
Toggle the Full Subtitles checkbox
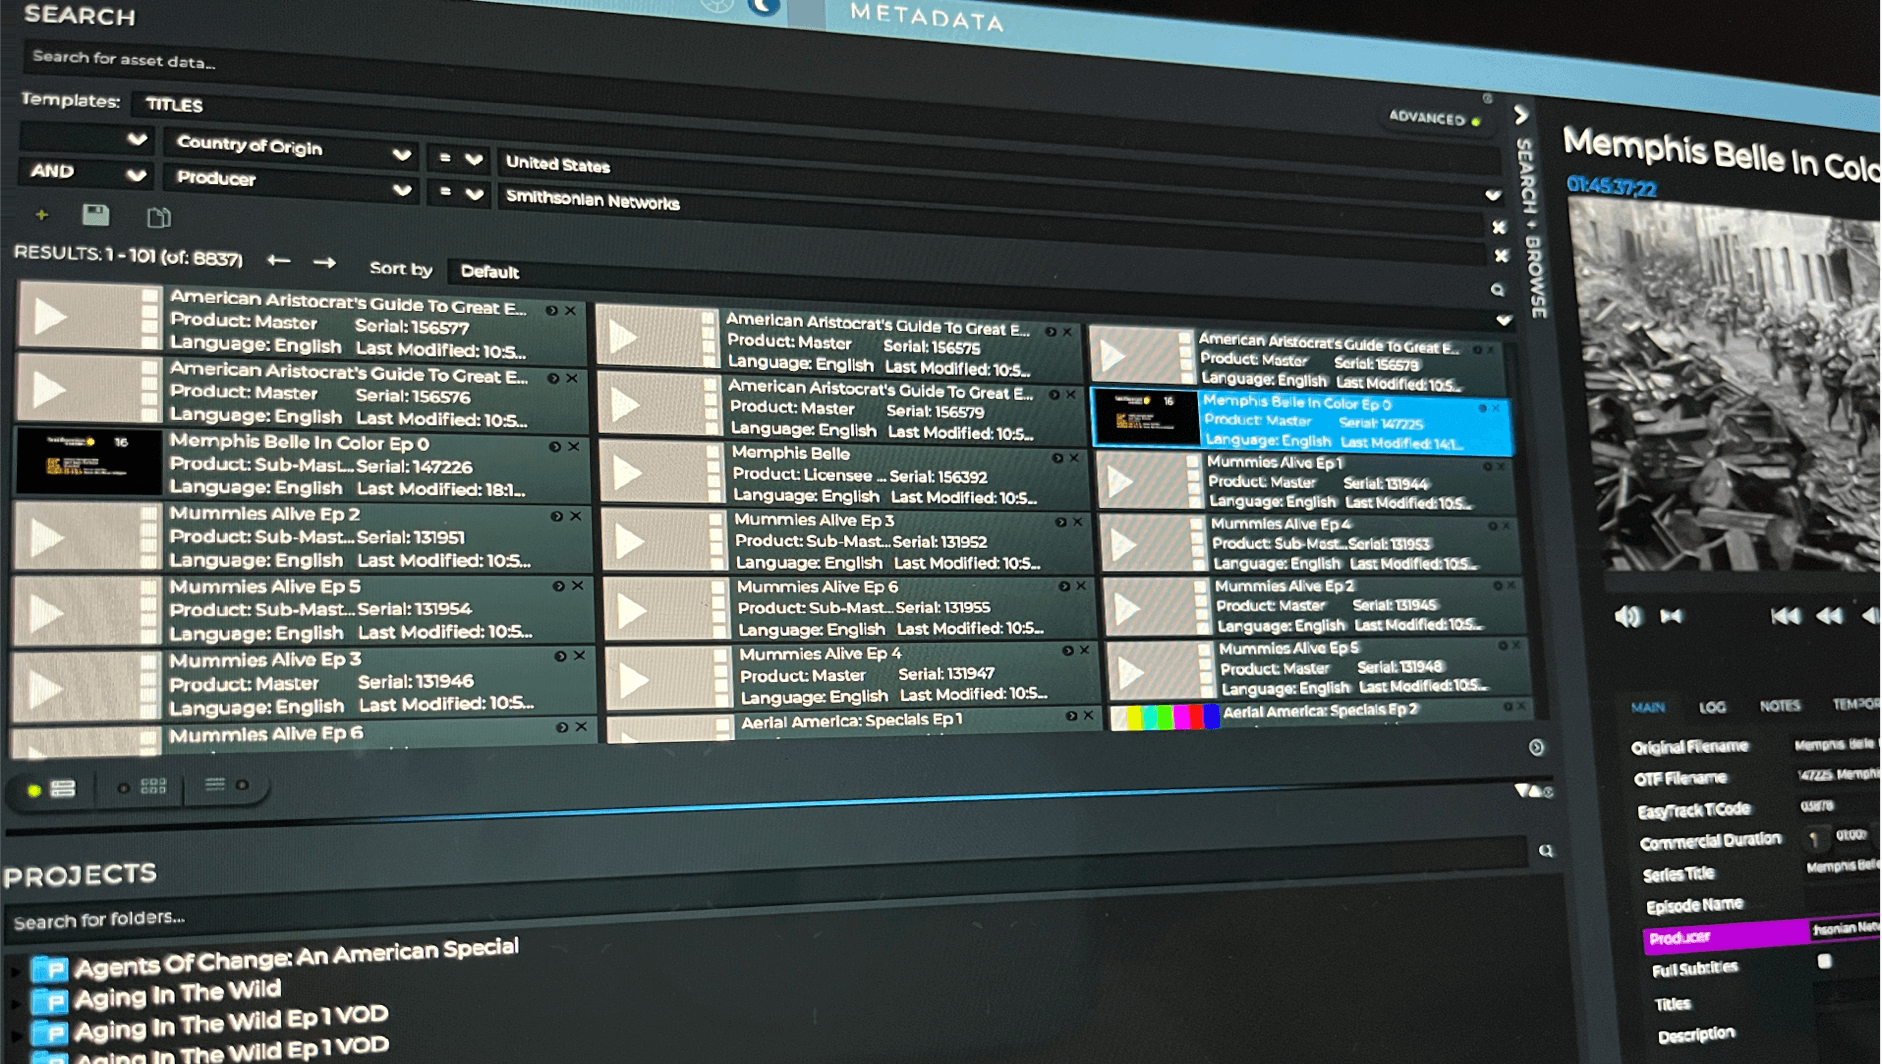(x=1825, y=961)
